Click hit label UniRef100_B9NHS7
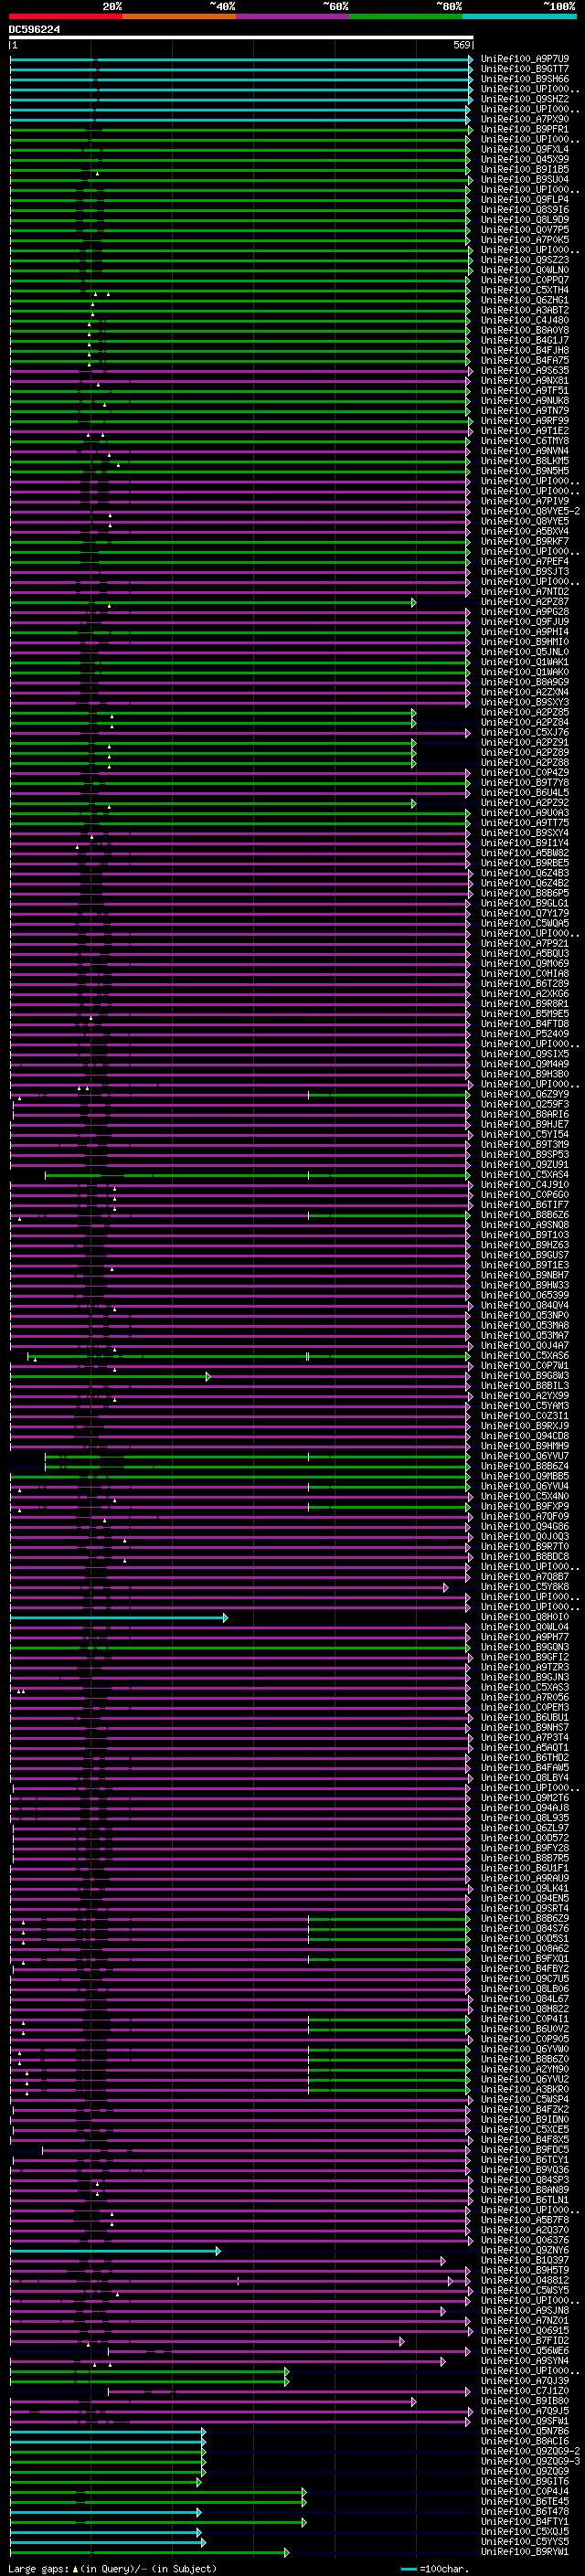 point(525,1727)
